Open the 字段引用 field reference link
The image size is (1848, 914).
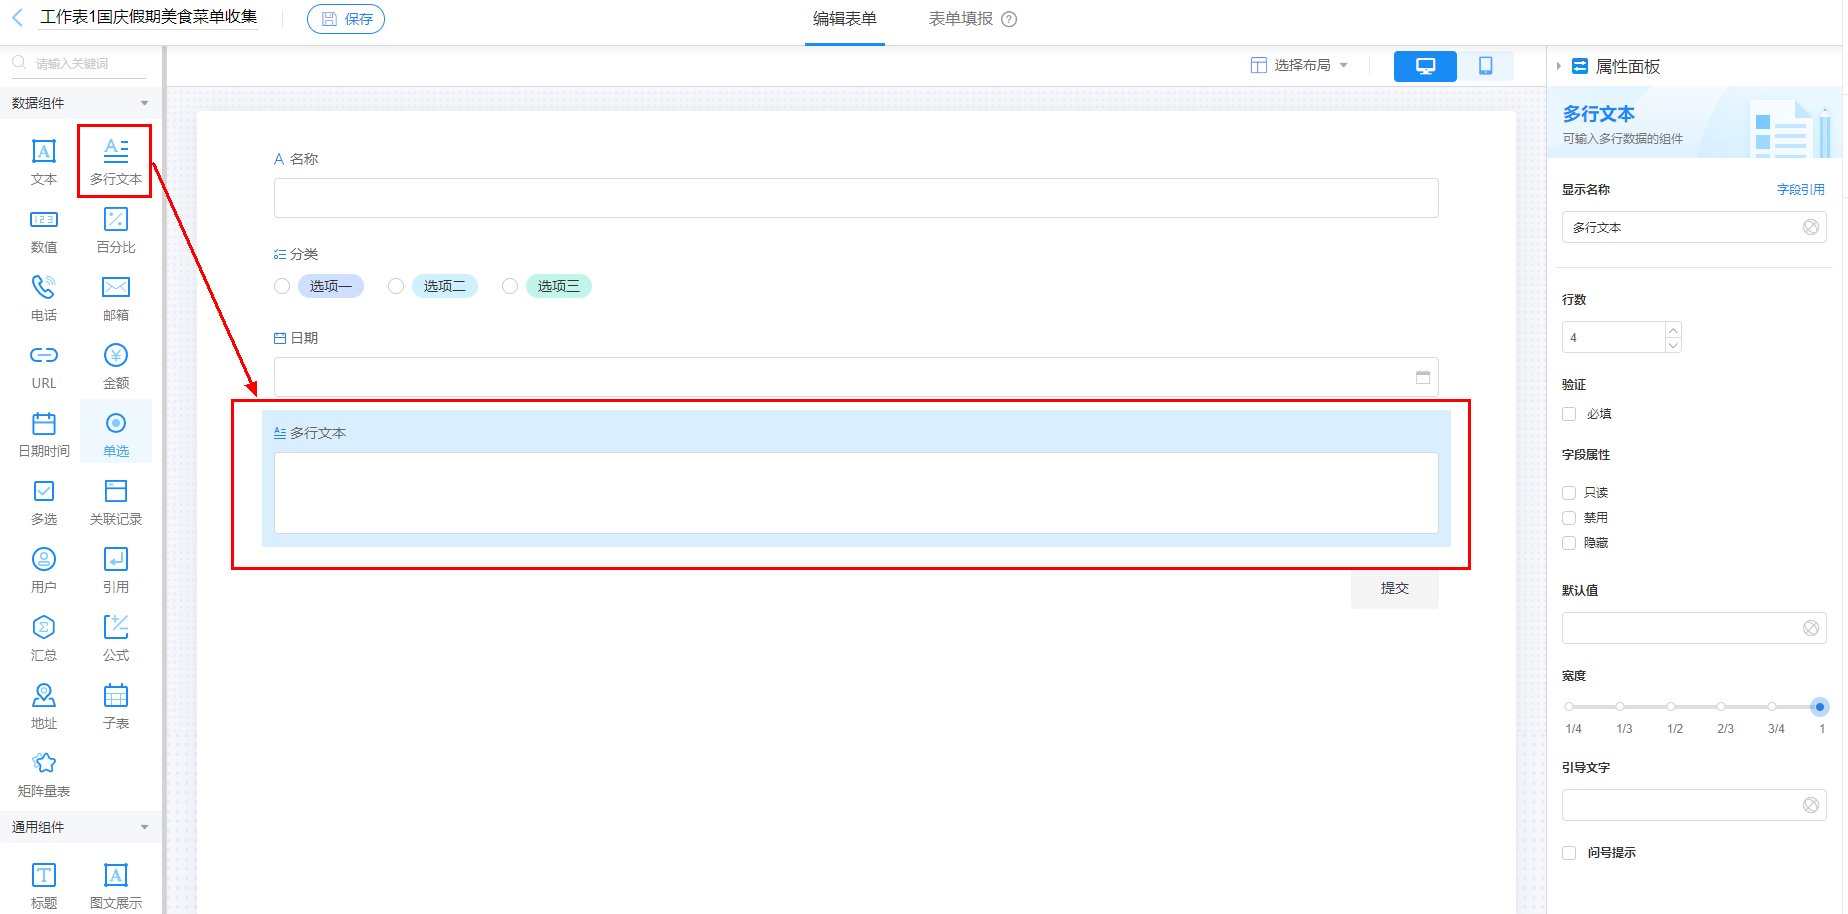click(1800, 190)
